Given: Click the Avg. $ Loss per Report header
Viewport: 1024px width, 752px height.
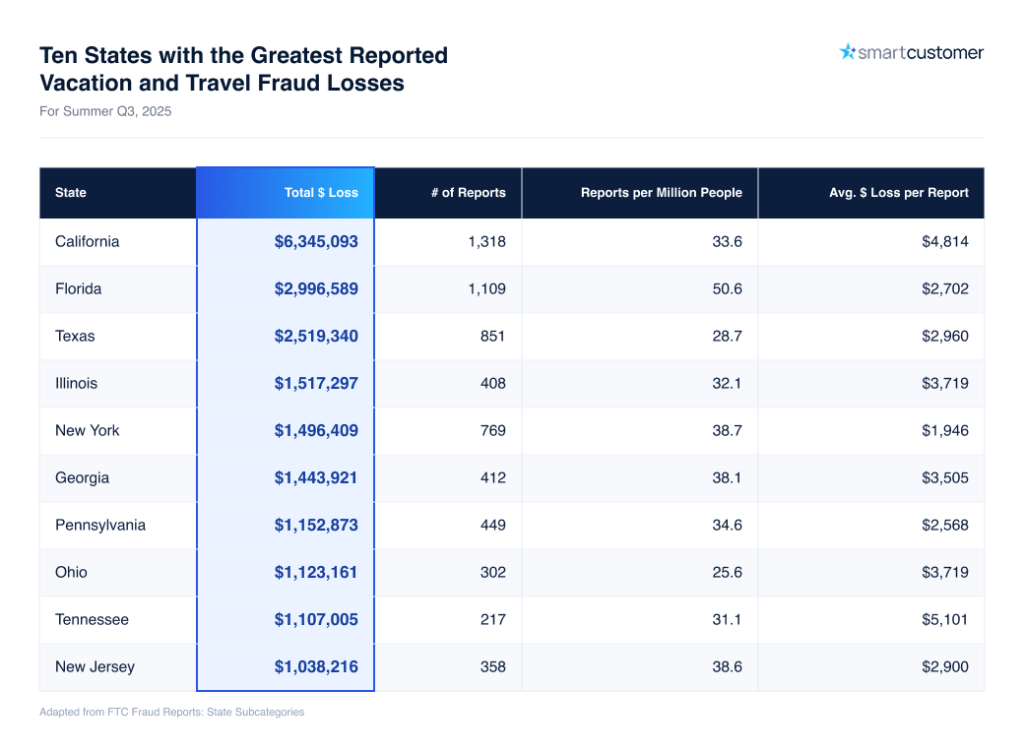Looking at the screenshot, I should point(871,193).
